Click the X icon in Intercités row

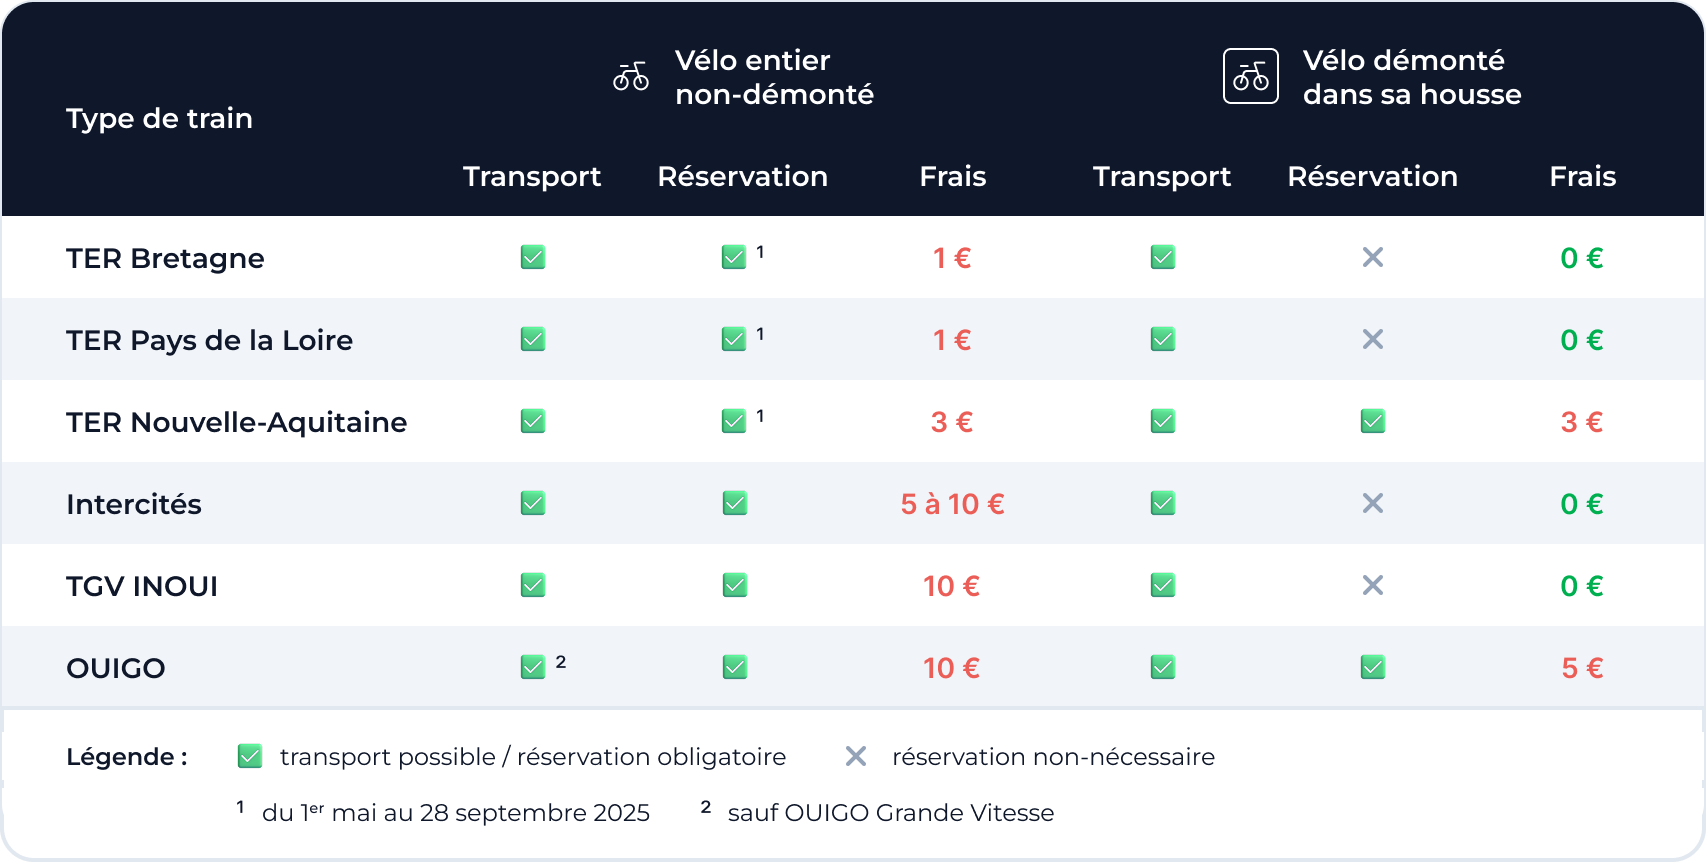click(x=1373, y=503)
